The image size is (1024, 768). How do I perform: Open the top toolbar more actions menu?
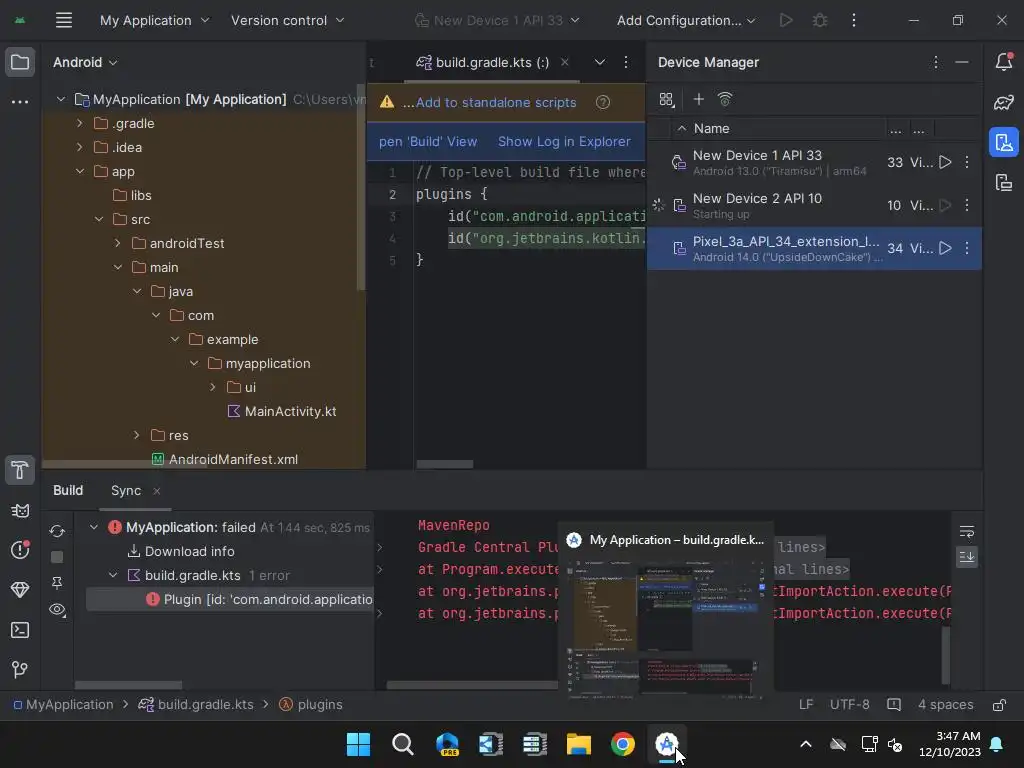[x=854, y=20]
